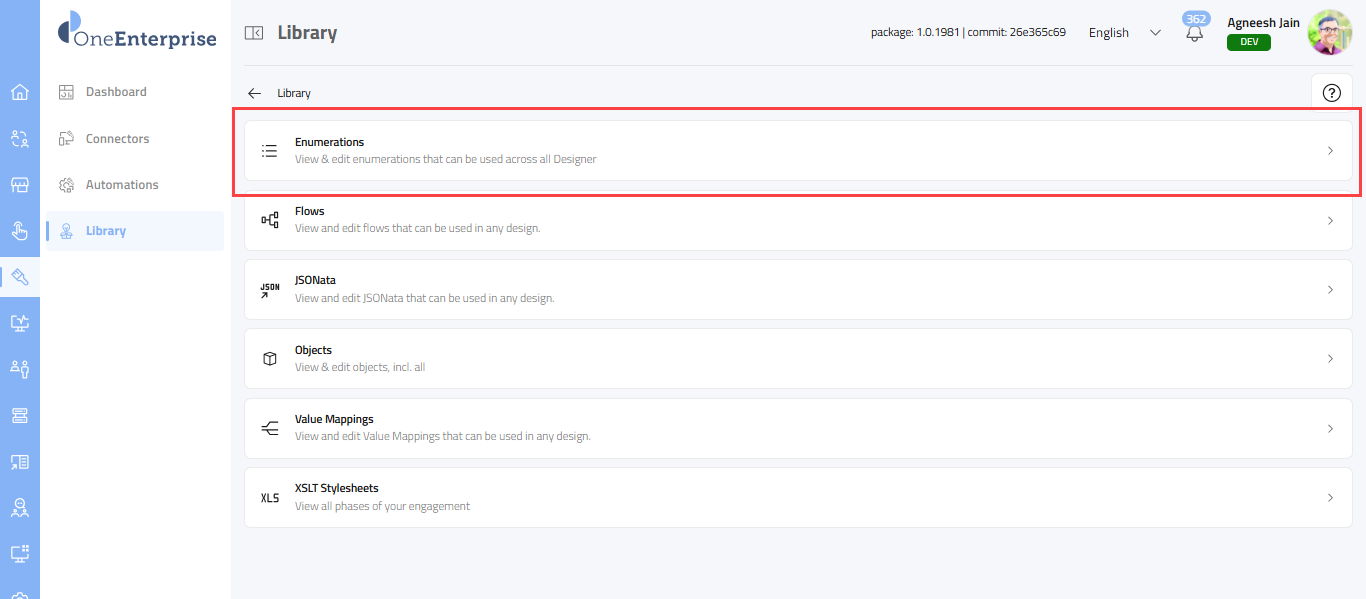
Task: Click the user avatar photo
Action: pyautogui.click(x=1329, y=32)
